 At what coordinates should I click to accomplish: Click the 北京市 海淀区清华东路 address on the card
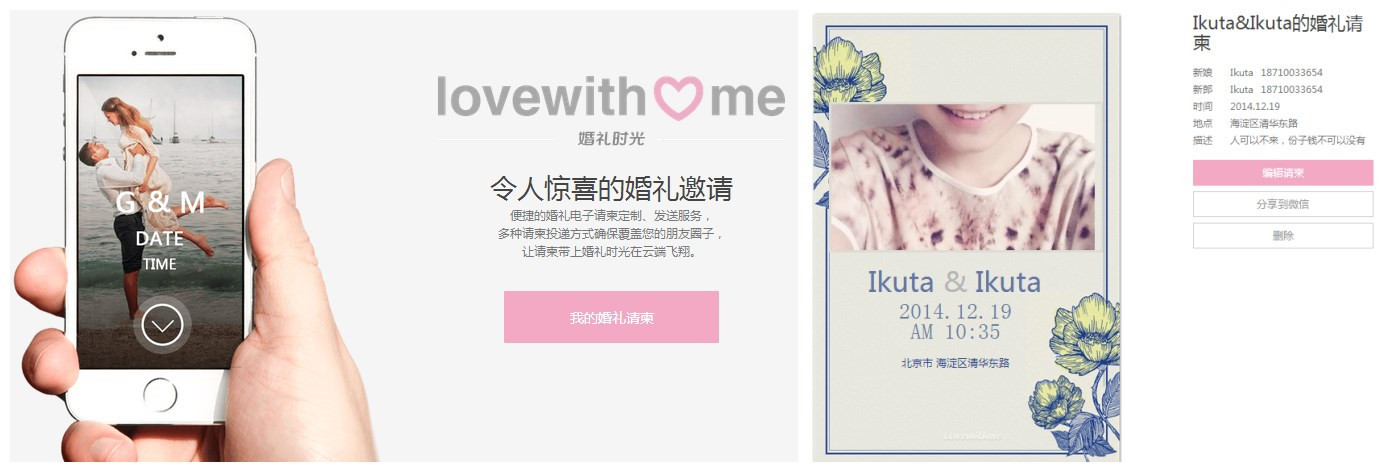tap(955, 363)
